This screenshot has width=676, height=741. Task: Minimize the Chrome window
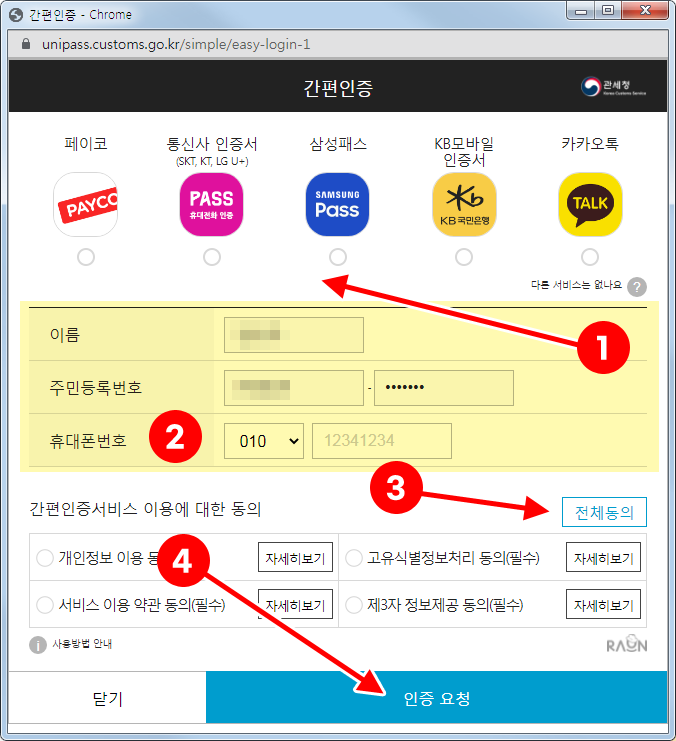tap(581, 11)
